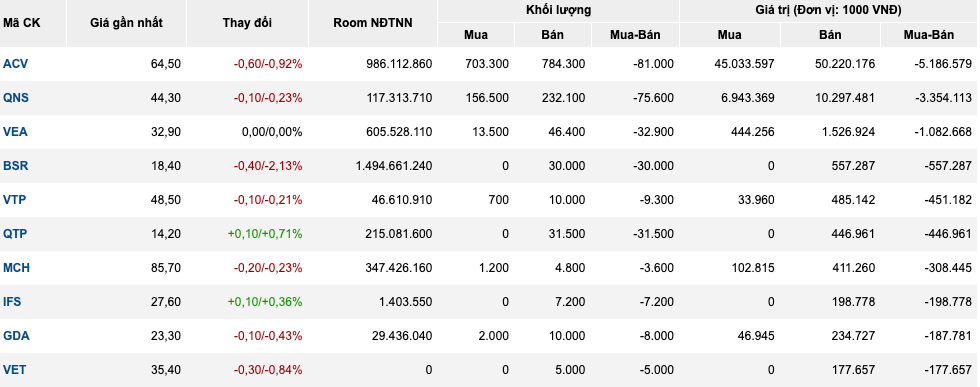Click the Room NĐTNN column header
The height and width of the screenshot is (387, 980).
[373, 23]
